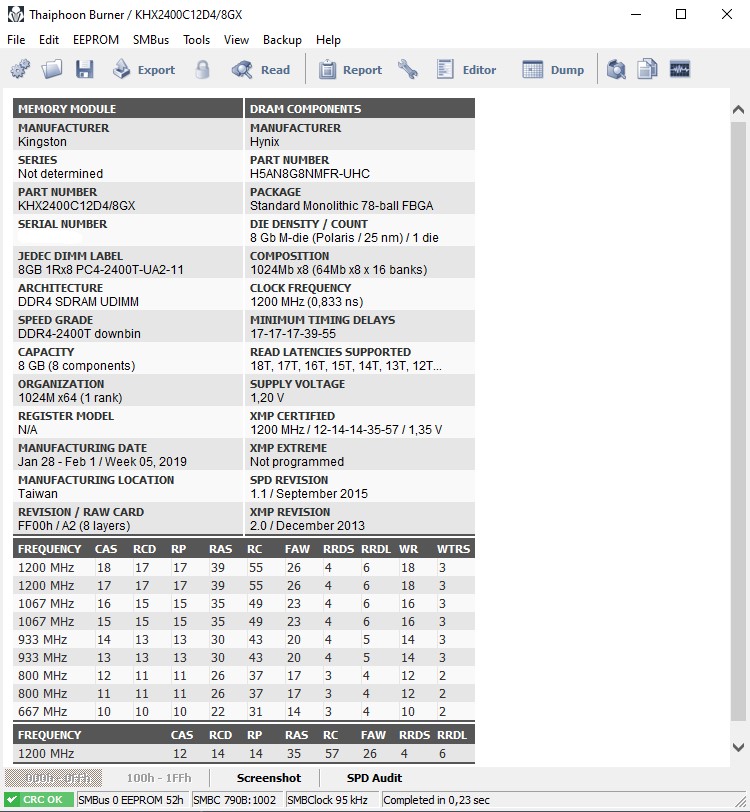Click minimum timing delays 17-17-17-39-55
Image resolution: width=750 pixels, height=812 pixels.
coord(293,334)
